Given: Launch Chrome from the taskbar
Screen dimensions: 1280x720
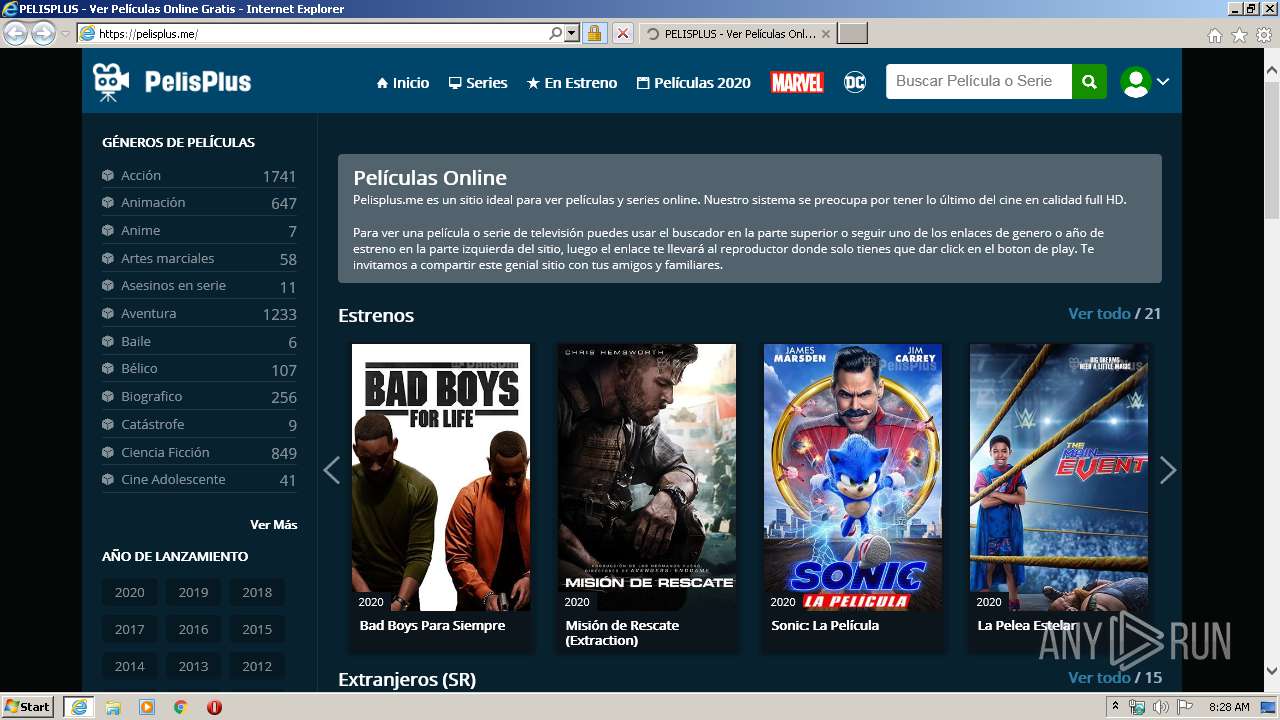Looking at the screenshot, I should pyautogui.click(x=180, y=707).
